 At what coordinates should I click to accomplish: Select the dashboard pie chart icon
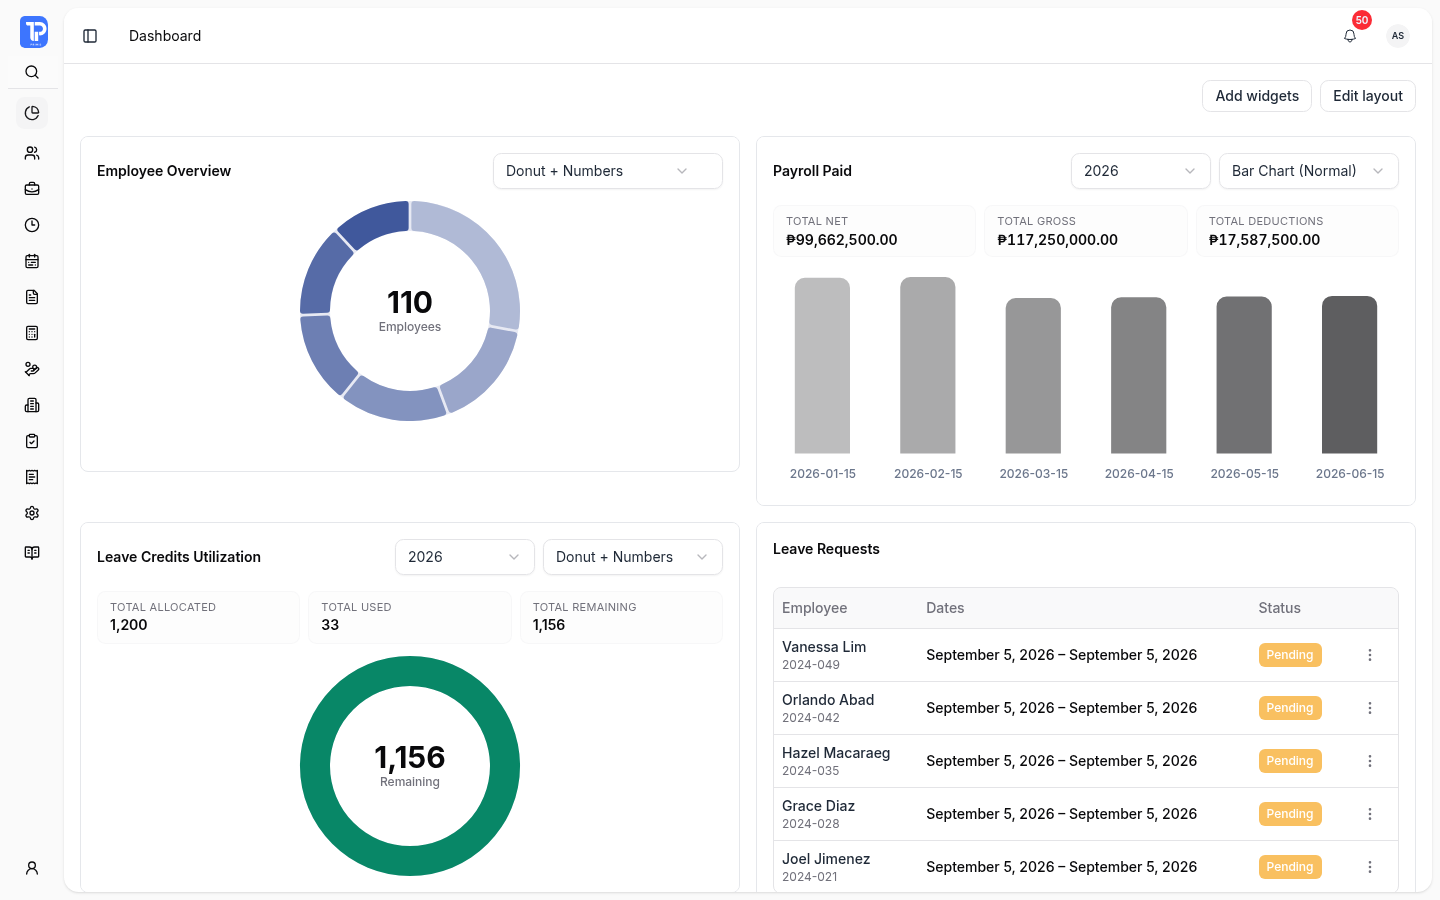32,113
